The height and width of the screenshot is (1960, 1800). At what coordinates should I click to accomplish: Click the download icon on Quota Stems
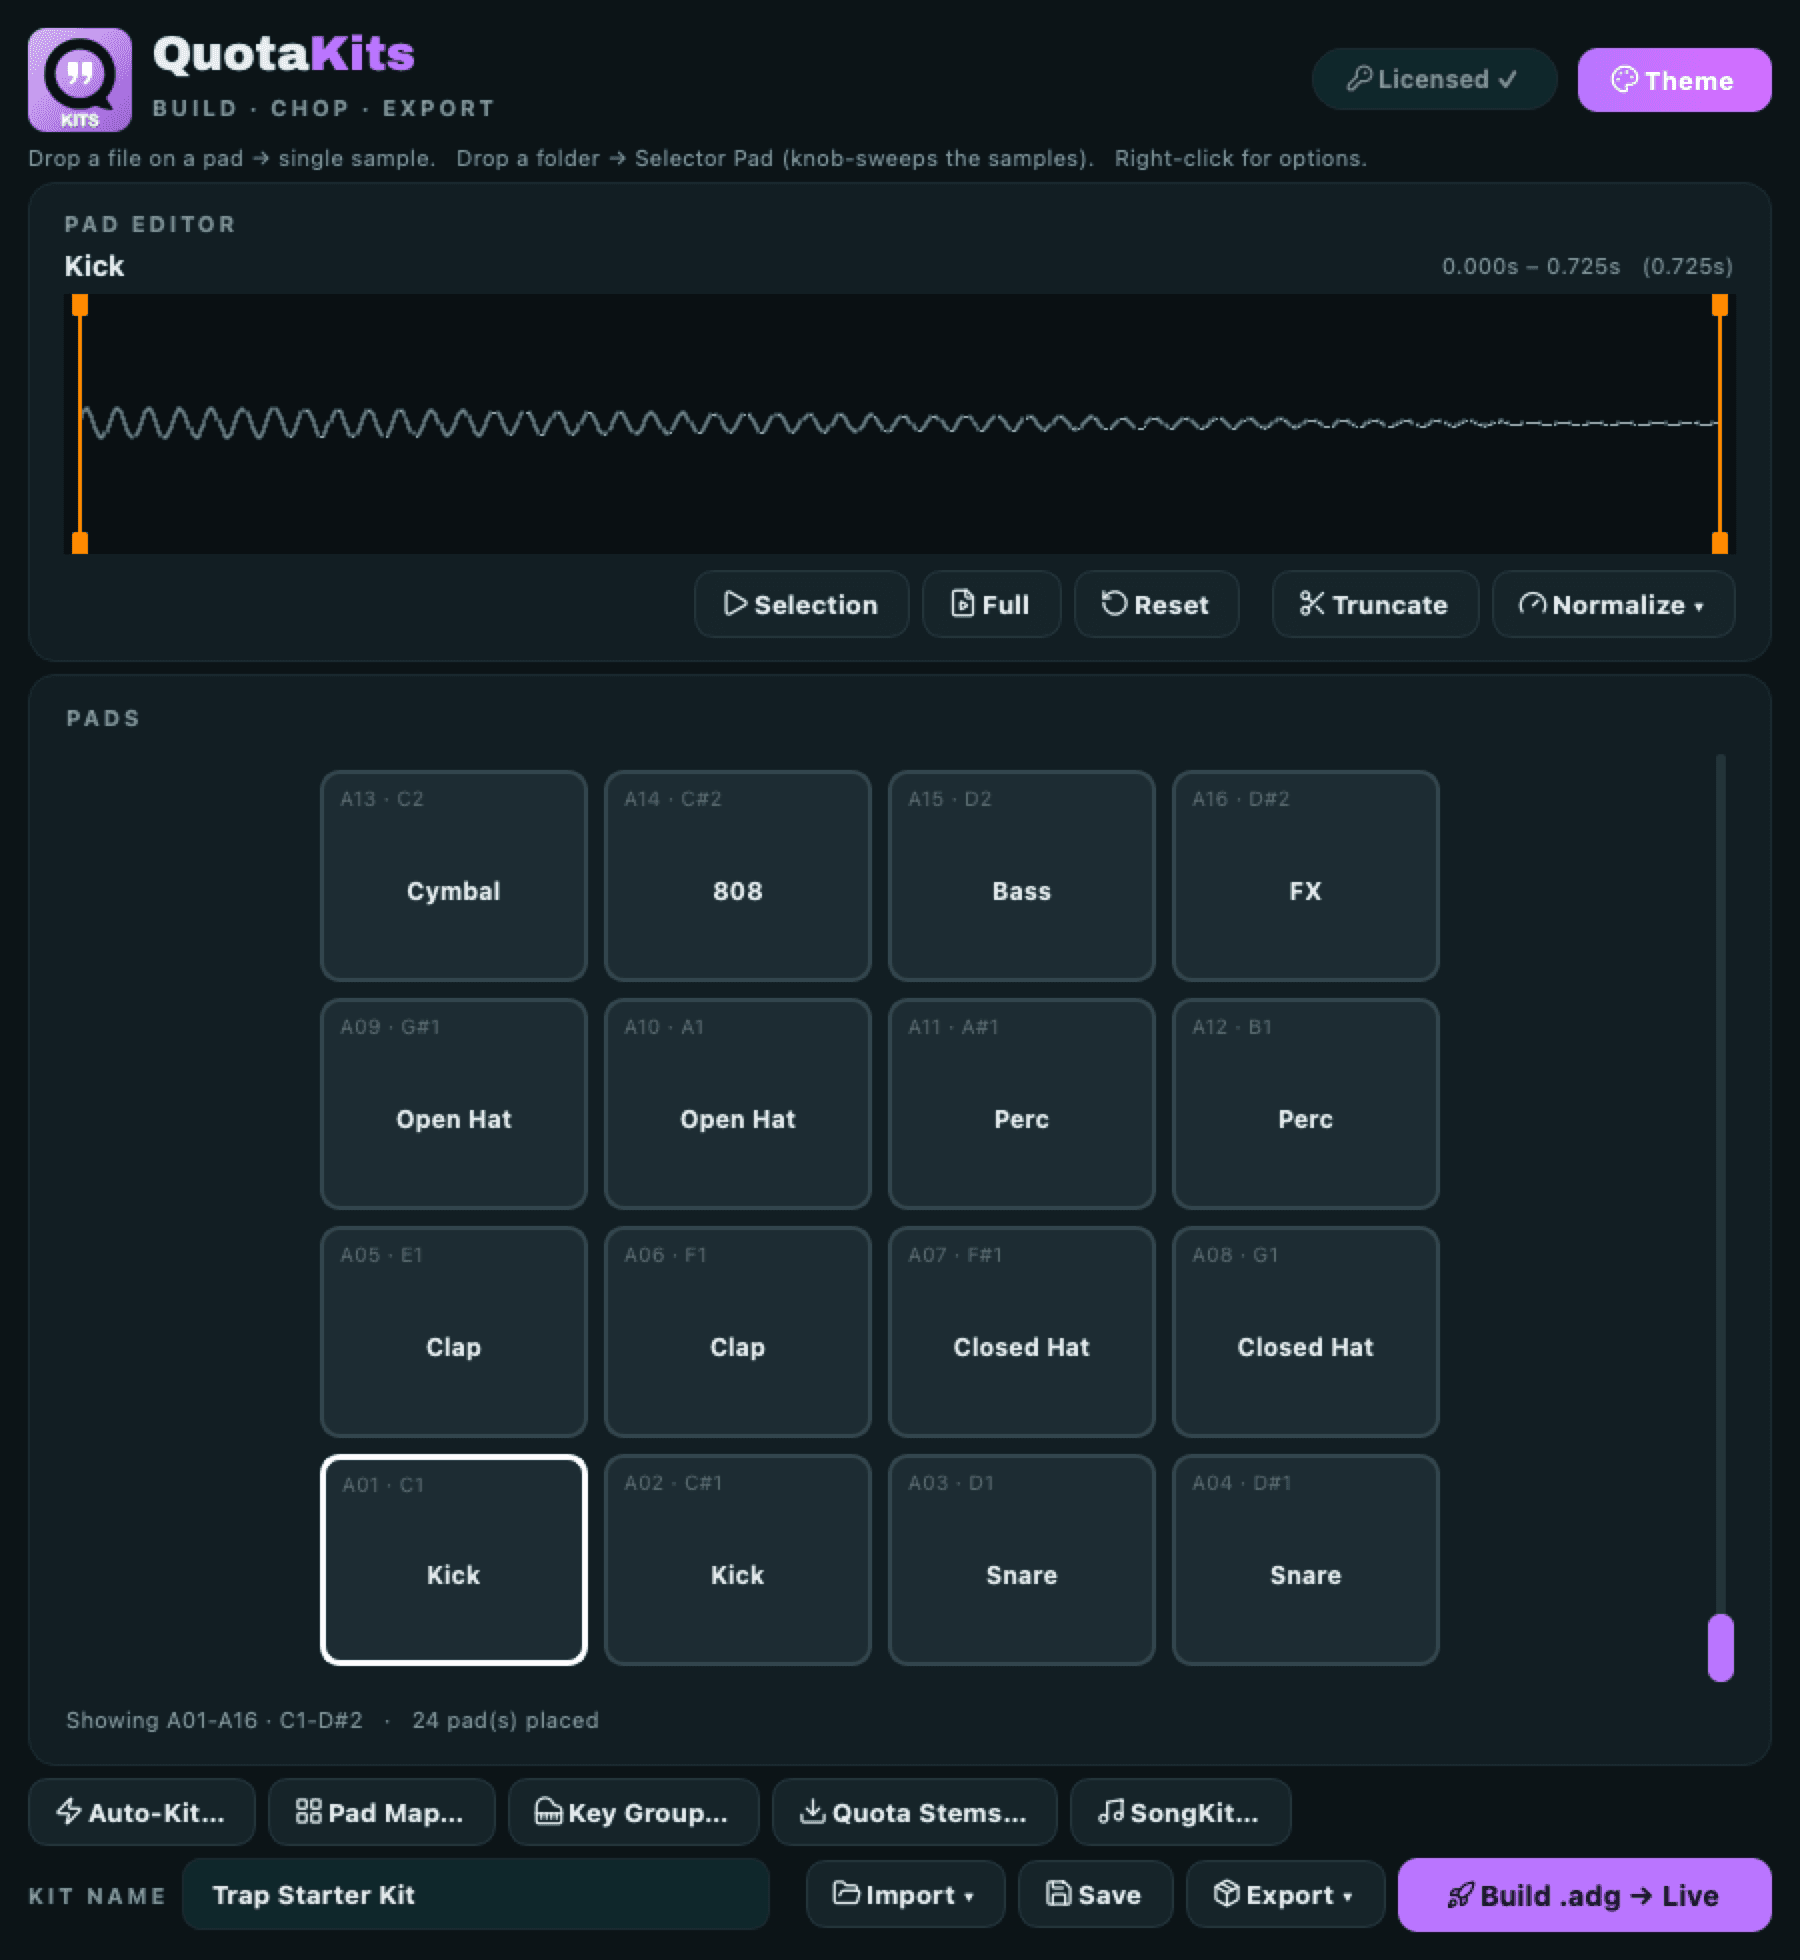tap(813, 1812)
